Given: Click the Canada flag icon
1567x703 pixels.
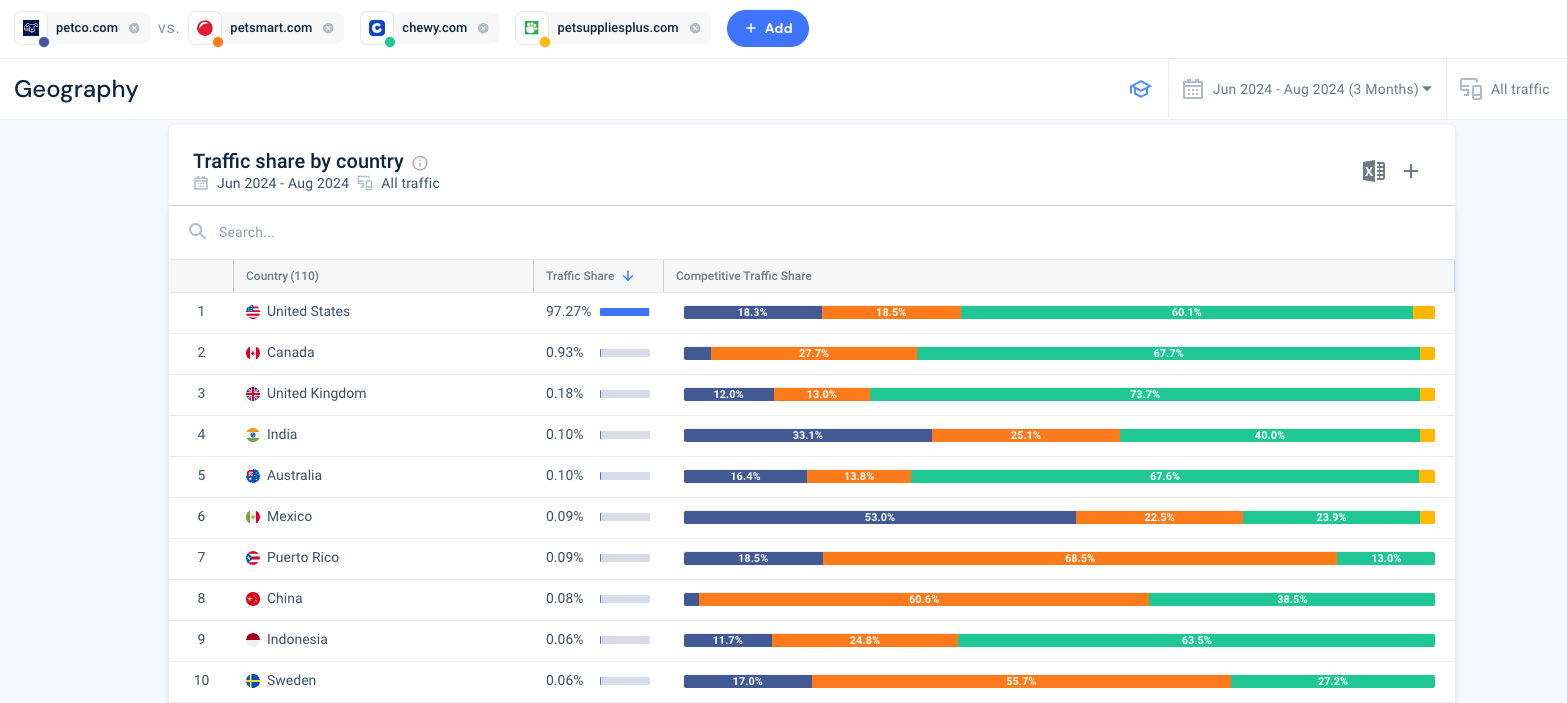Looking at the screenshot, I should point(253,353).
